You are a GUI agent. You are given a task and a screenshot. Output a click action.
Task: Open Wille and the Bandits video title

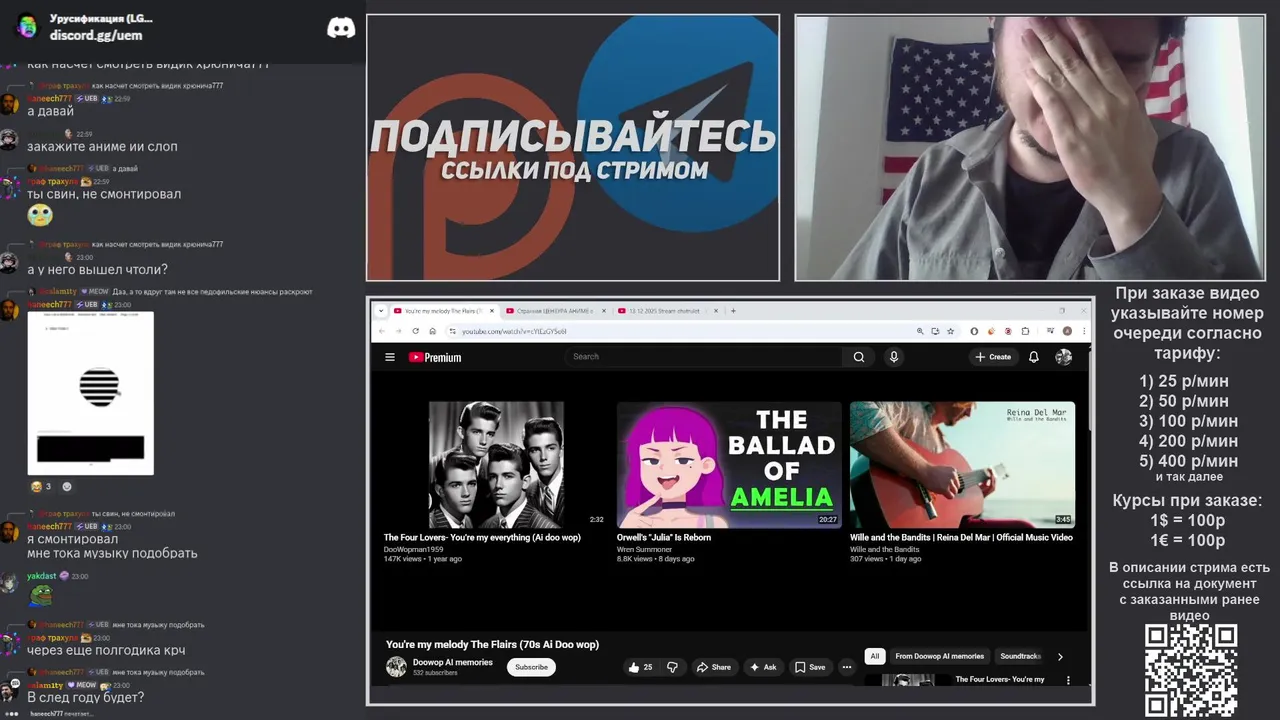961,538
